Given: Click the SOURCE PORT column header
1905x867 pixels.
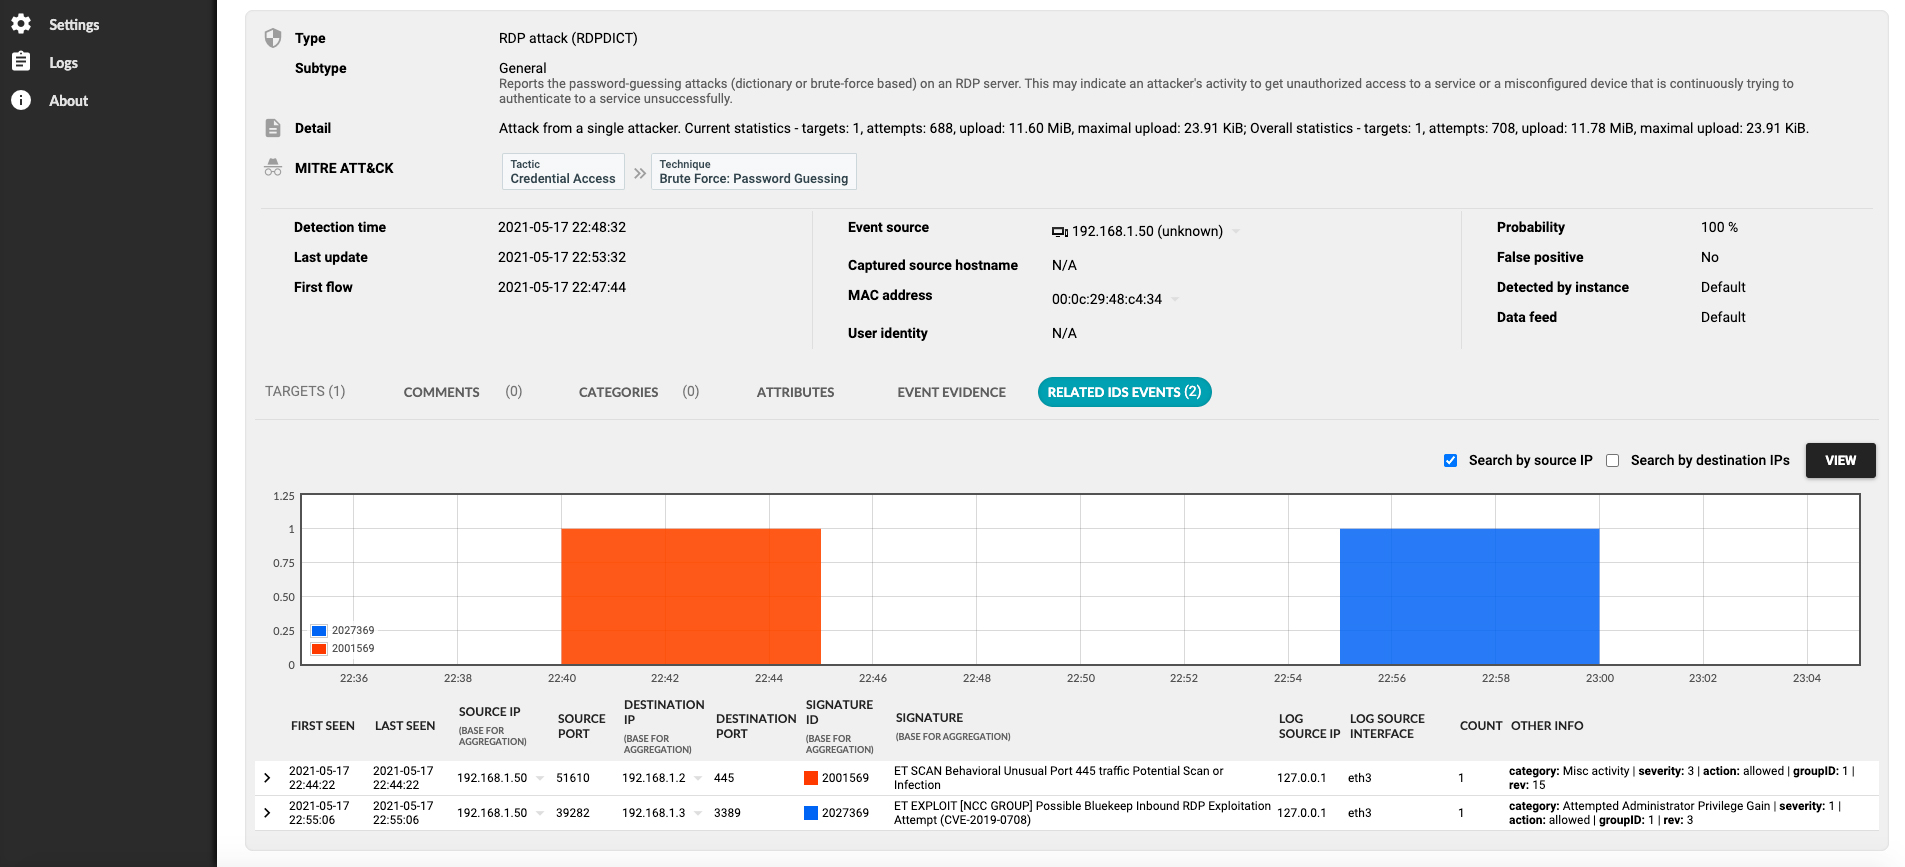Looking at the screenshot, I should pyautogui.click(x=581, y=726).
